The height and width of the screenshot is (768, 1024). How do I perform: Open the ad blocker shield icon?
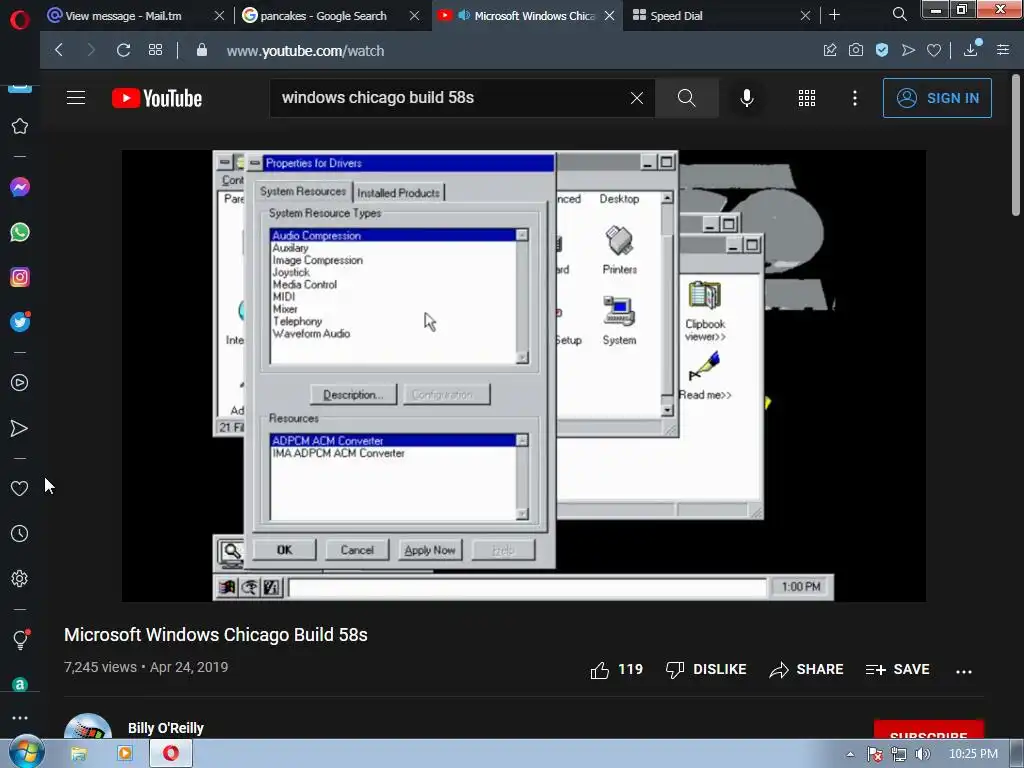[882, 50]
